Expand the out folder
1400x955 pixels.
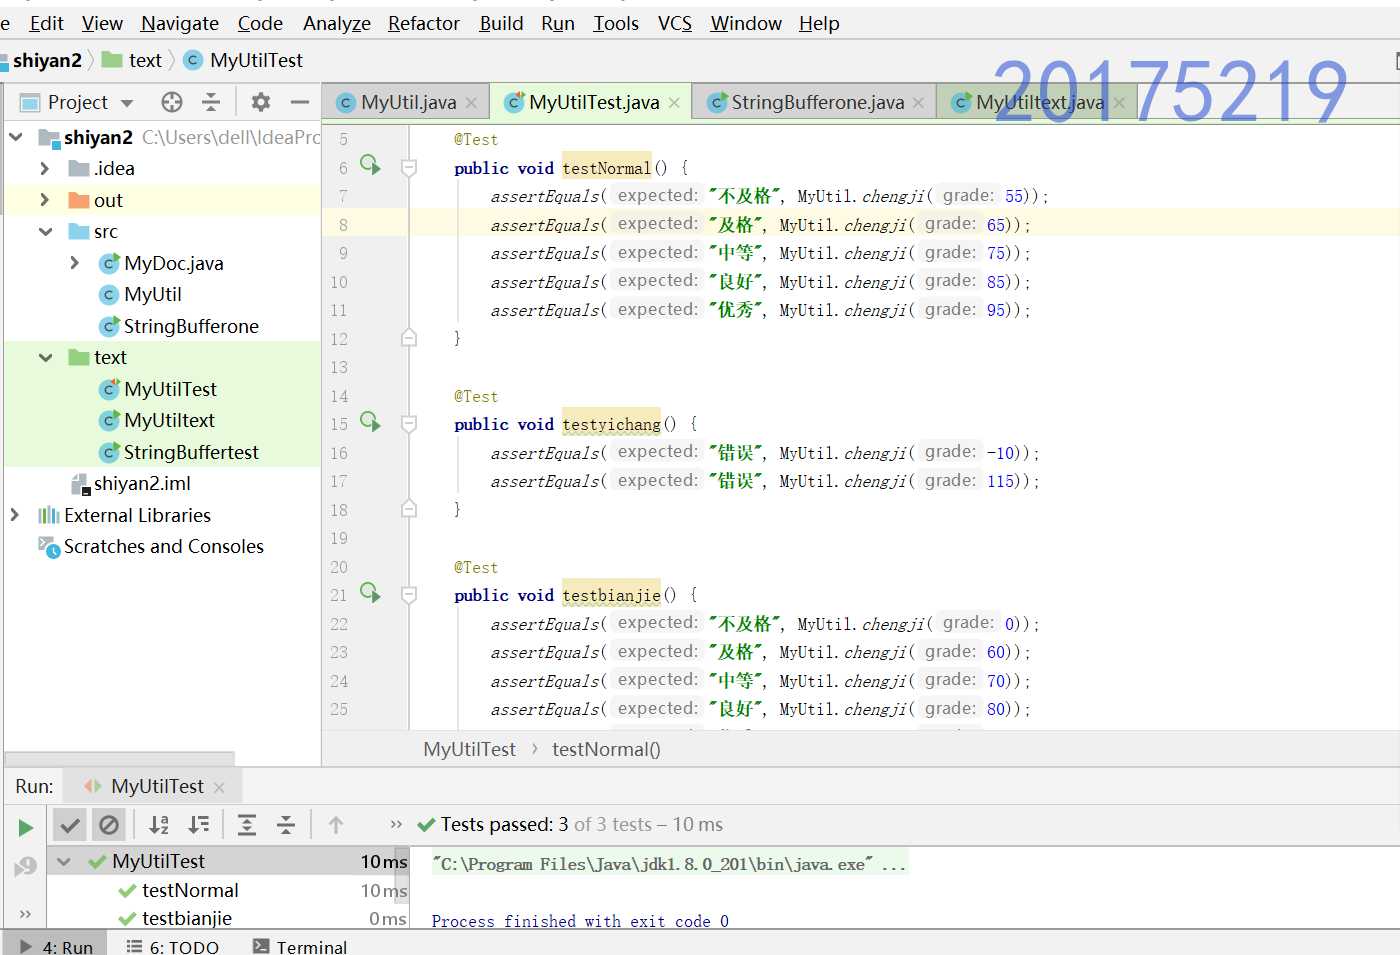(x=45, y=200)
